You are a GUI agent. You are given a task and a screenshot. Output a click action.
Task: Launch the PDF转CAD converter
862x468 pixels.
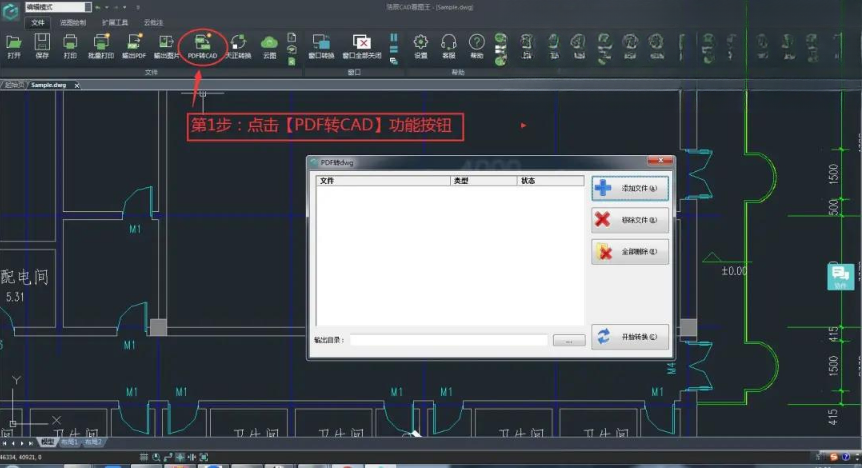pyautogui.click(x=202, y=46)
